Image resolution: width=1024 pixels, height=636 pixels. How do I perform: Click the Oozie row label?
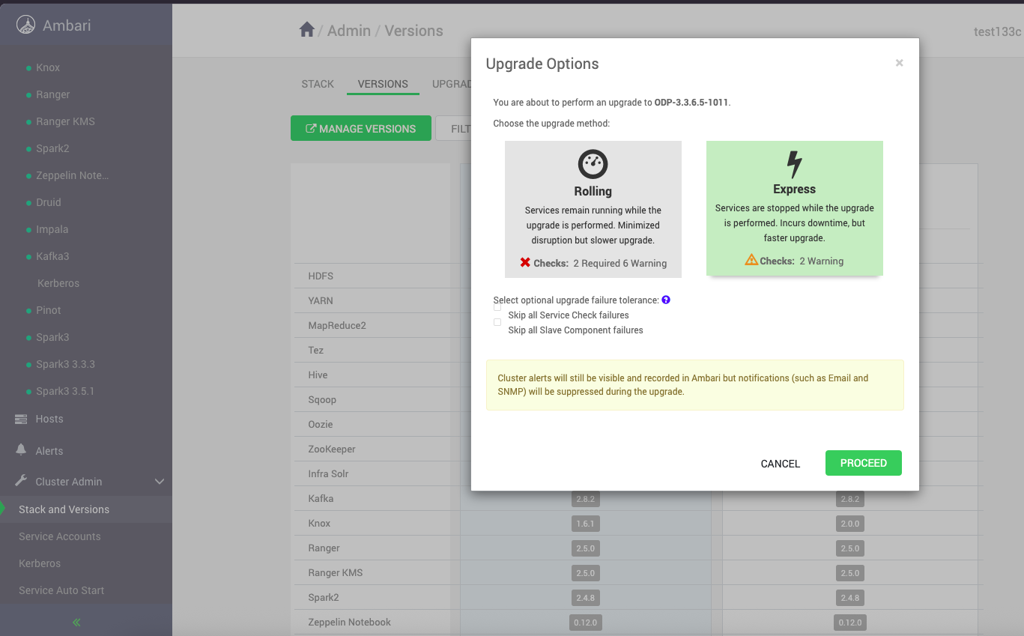[x=320, y=424]
